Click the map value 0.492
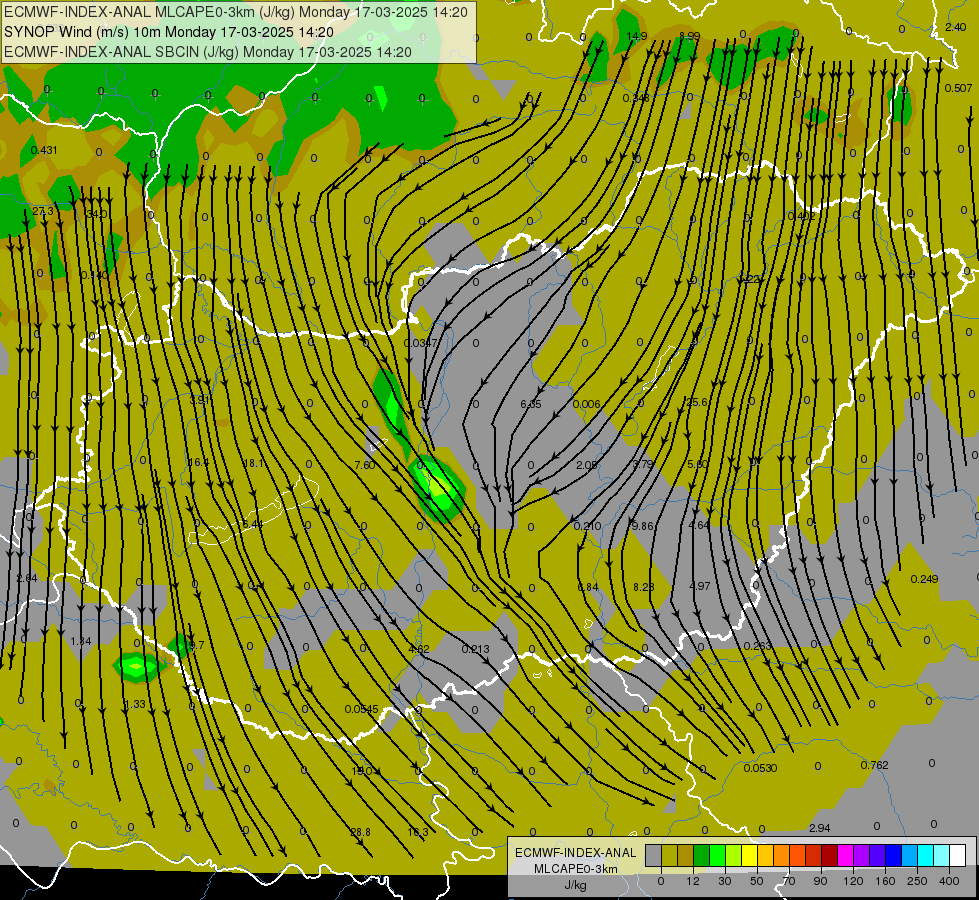This screenshot has height=900, width=979. (x=802, y=216)
